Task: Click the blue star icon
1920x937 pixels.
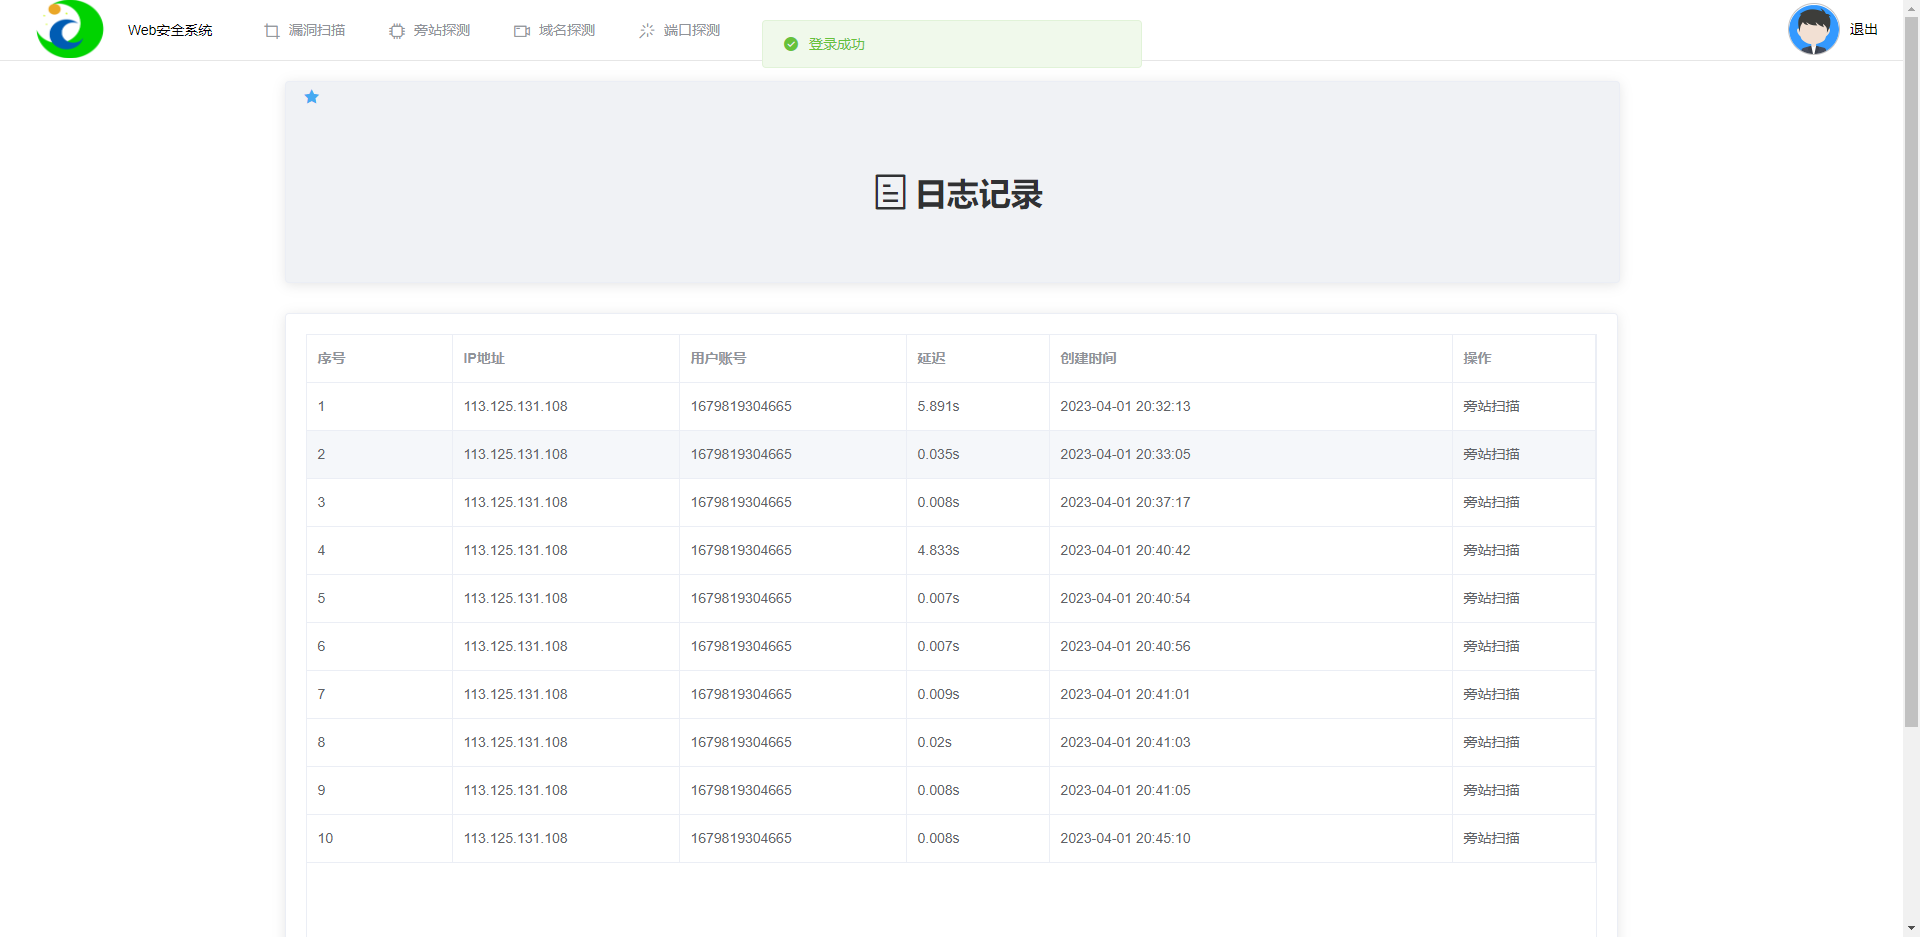Action: pos(312,97)
